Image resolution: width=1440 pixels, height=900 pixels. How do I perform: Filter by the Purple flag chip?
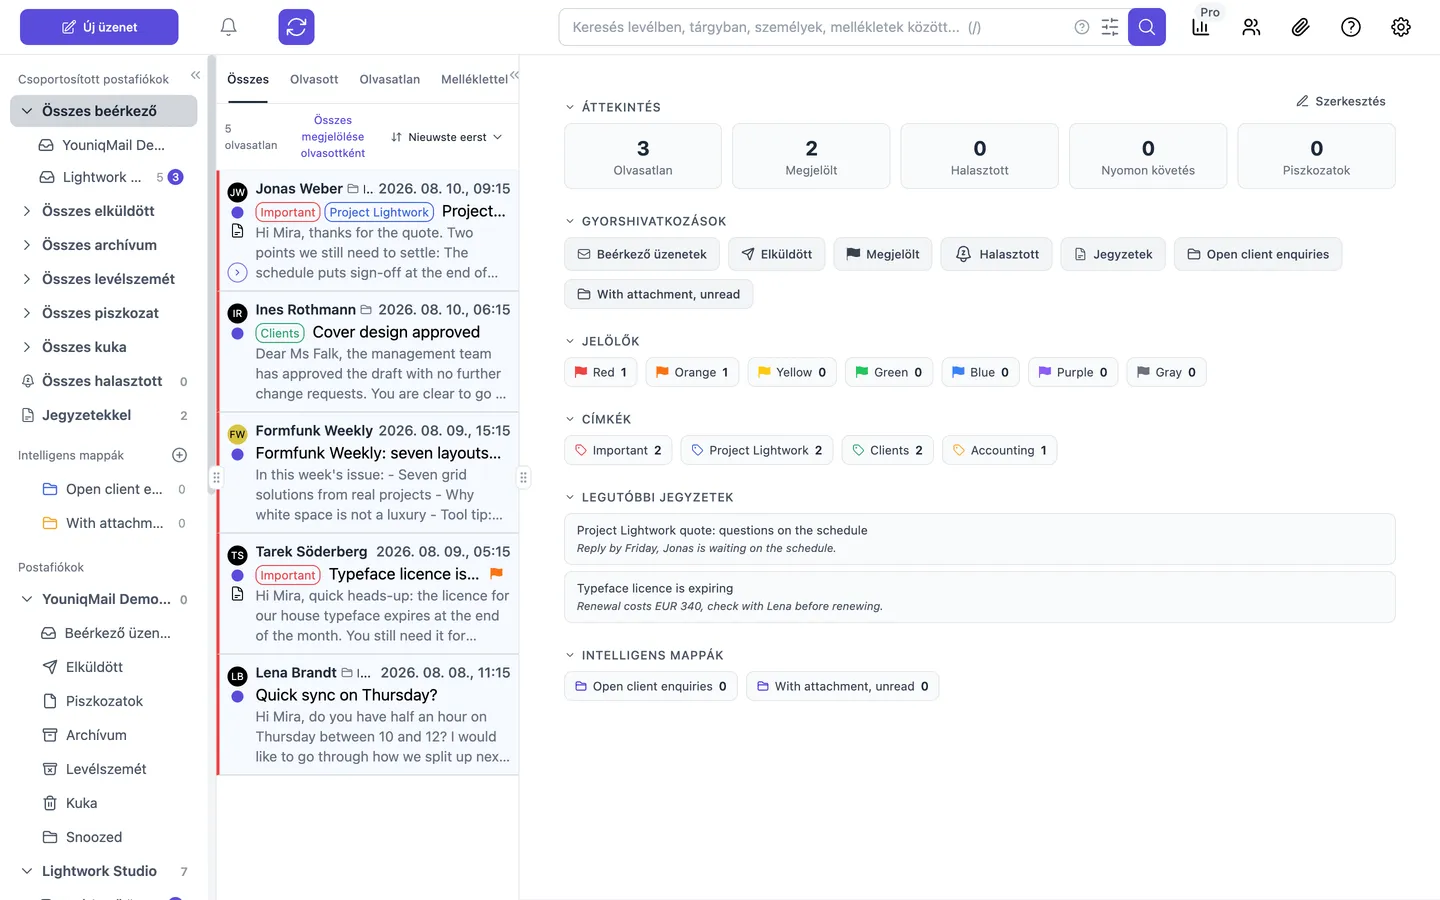click(1073, 372)
